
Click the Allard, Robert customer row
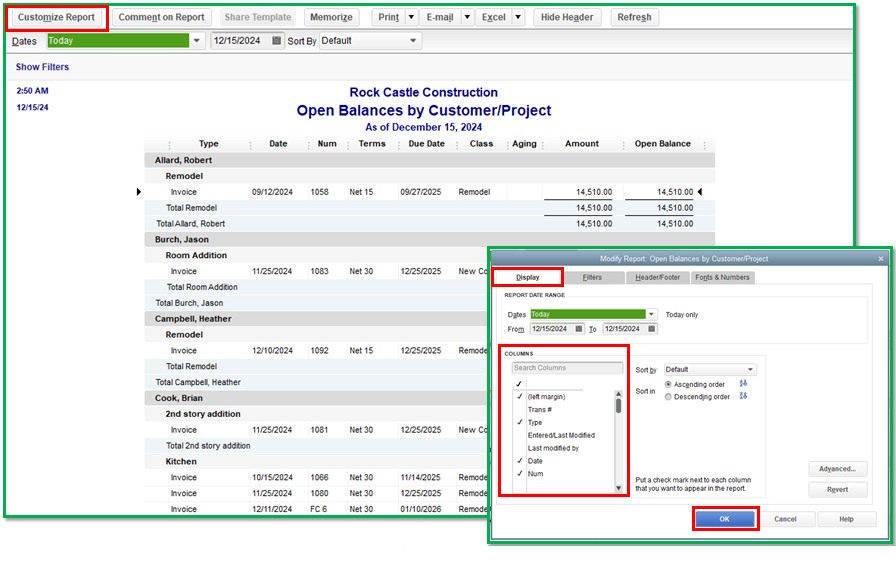(429, 160)
